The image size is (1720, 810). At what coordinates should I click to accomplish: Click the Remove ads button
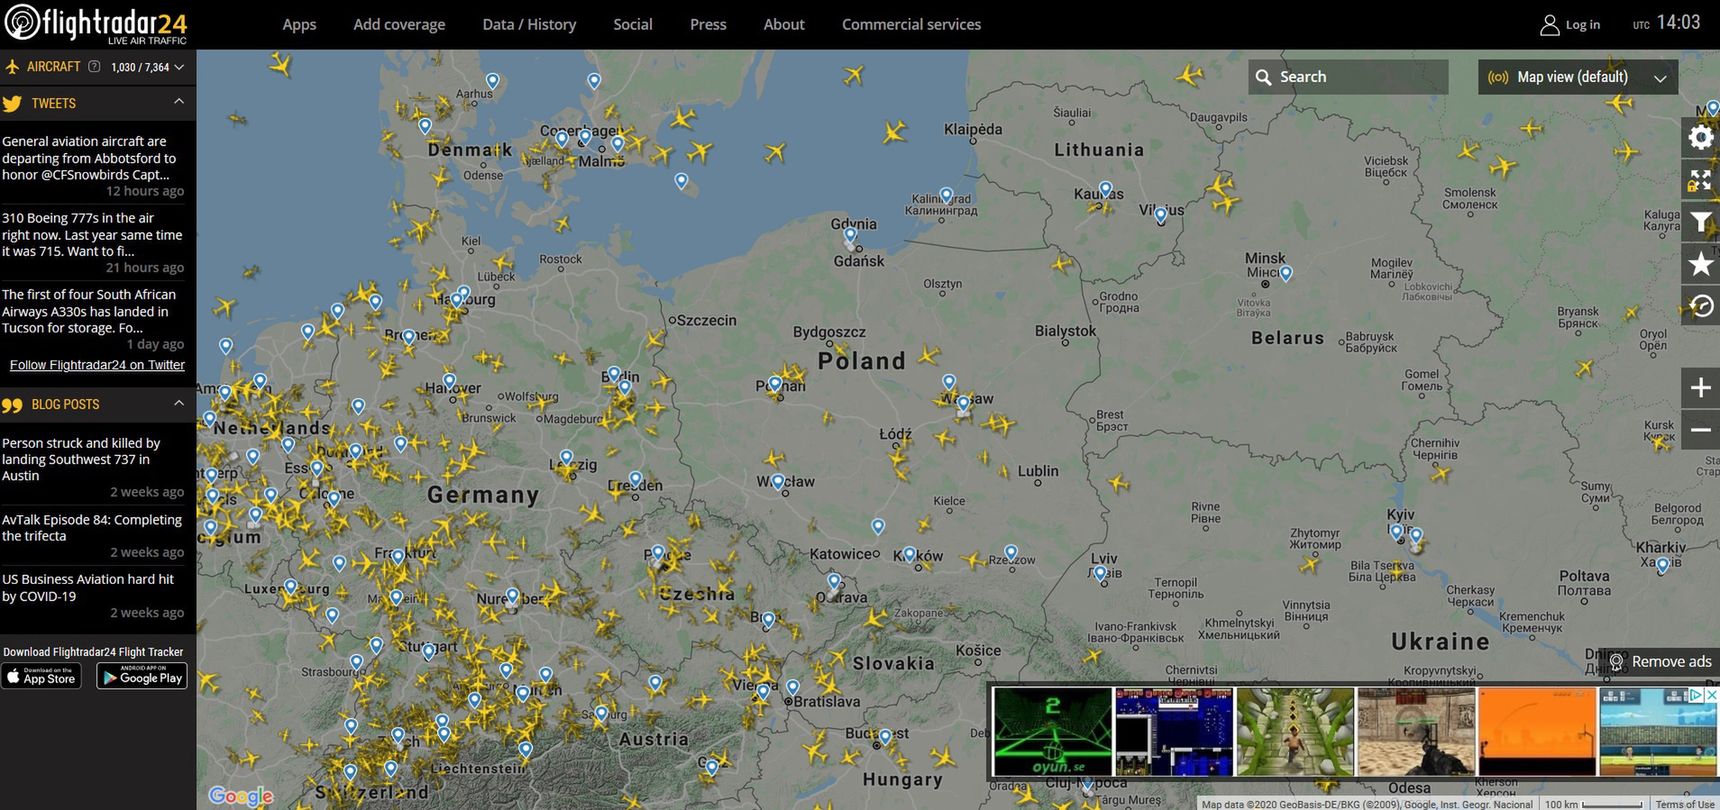click(1660, 662)
